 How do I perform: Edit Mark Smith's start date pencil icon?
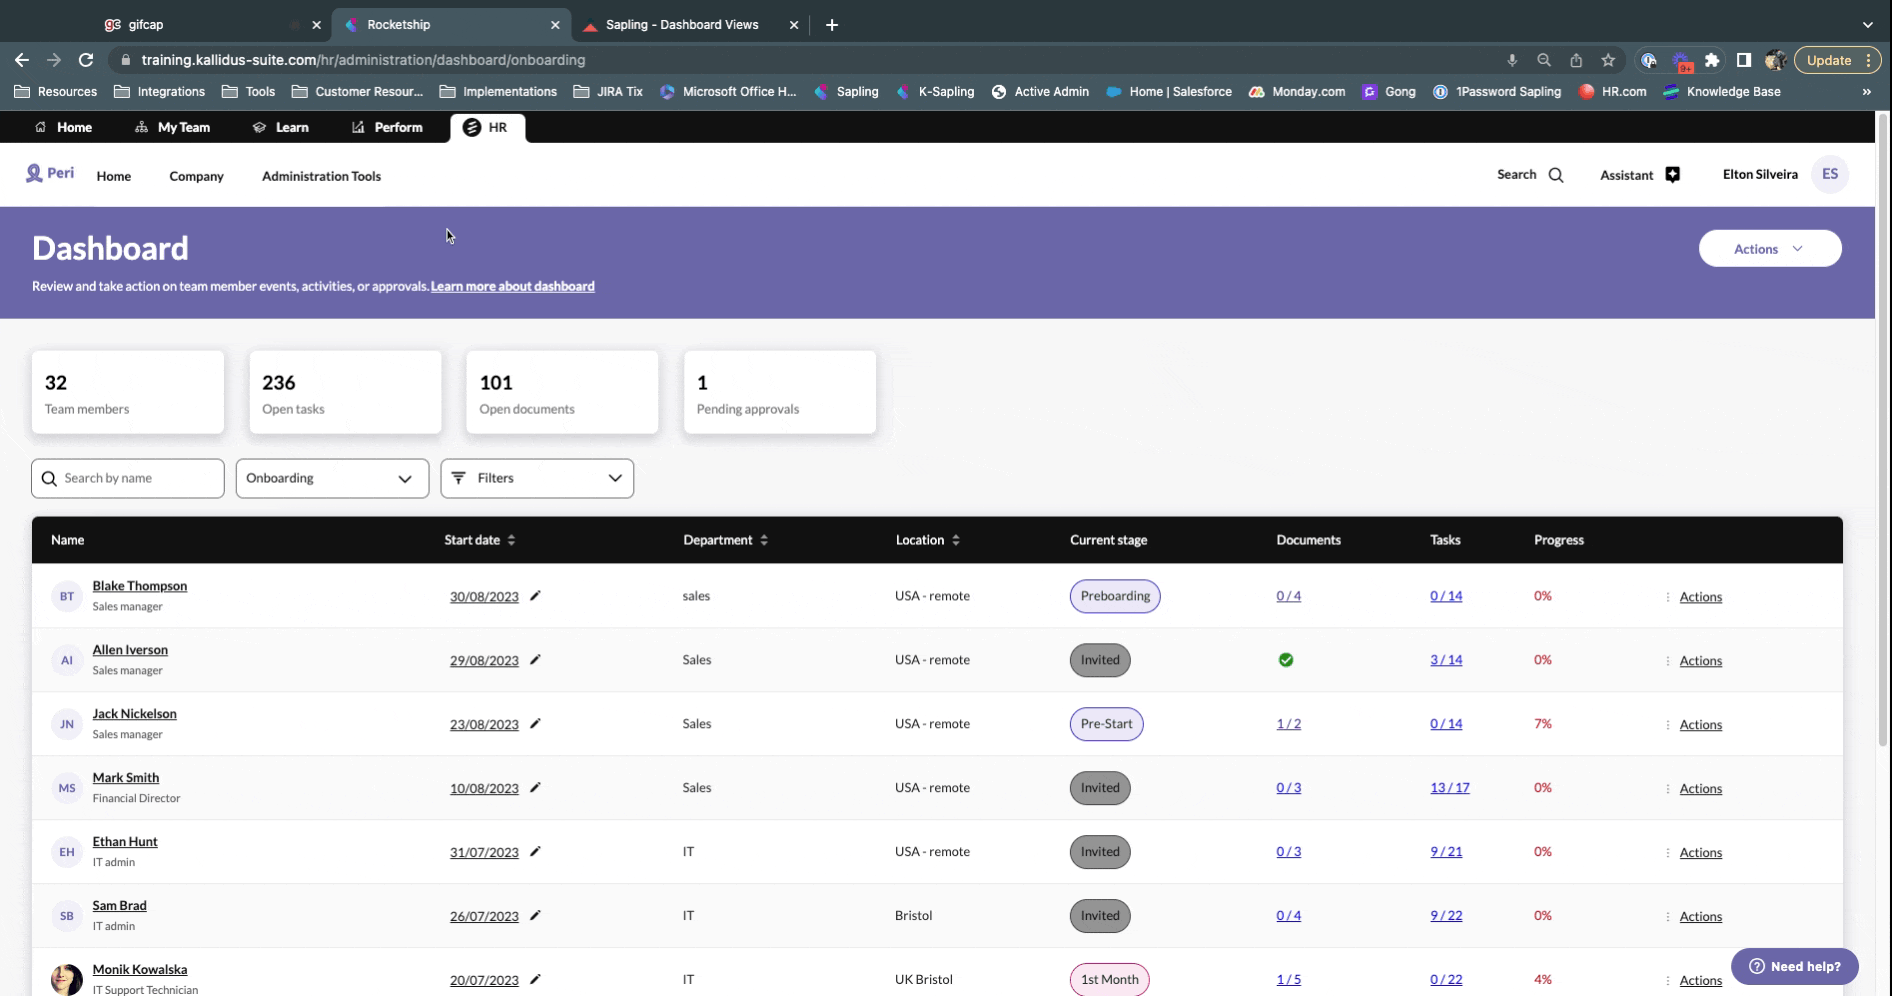535,788
